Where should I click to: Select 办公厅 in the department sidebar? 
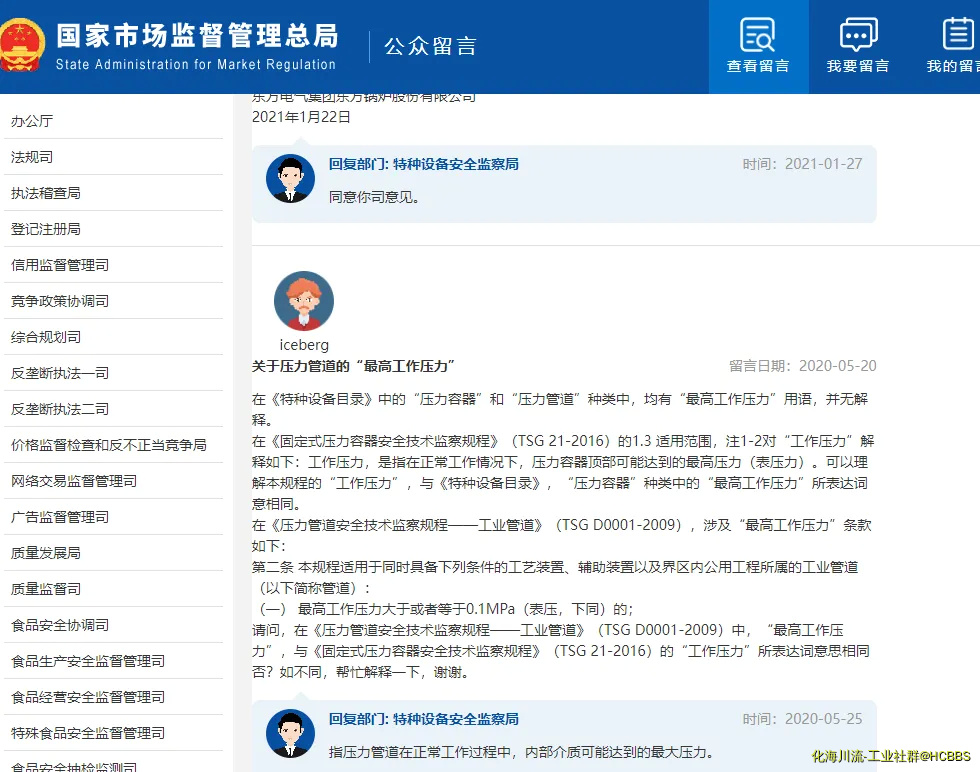pyautogui.click(x=32, y=121)
